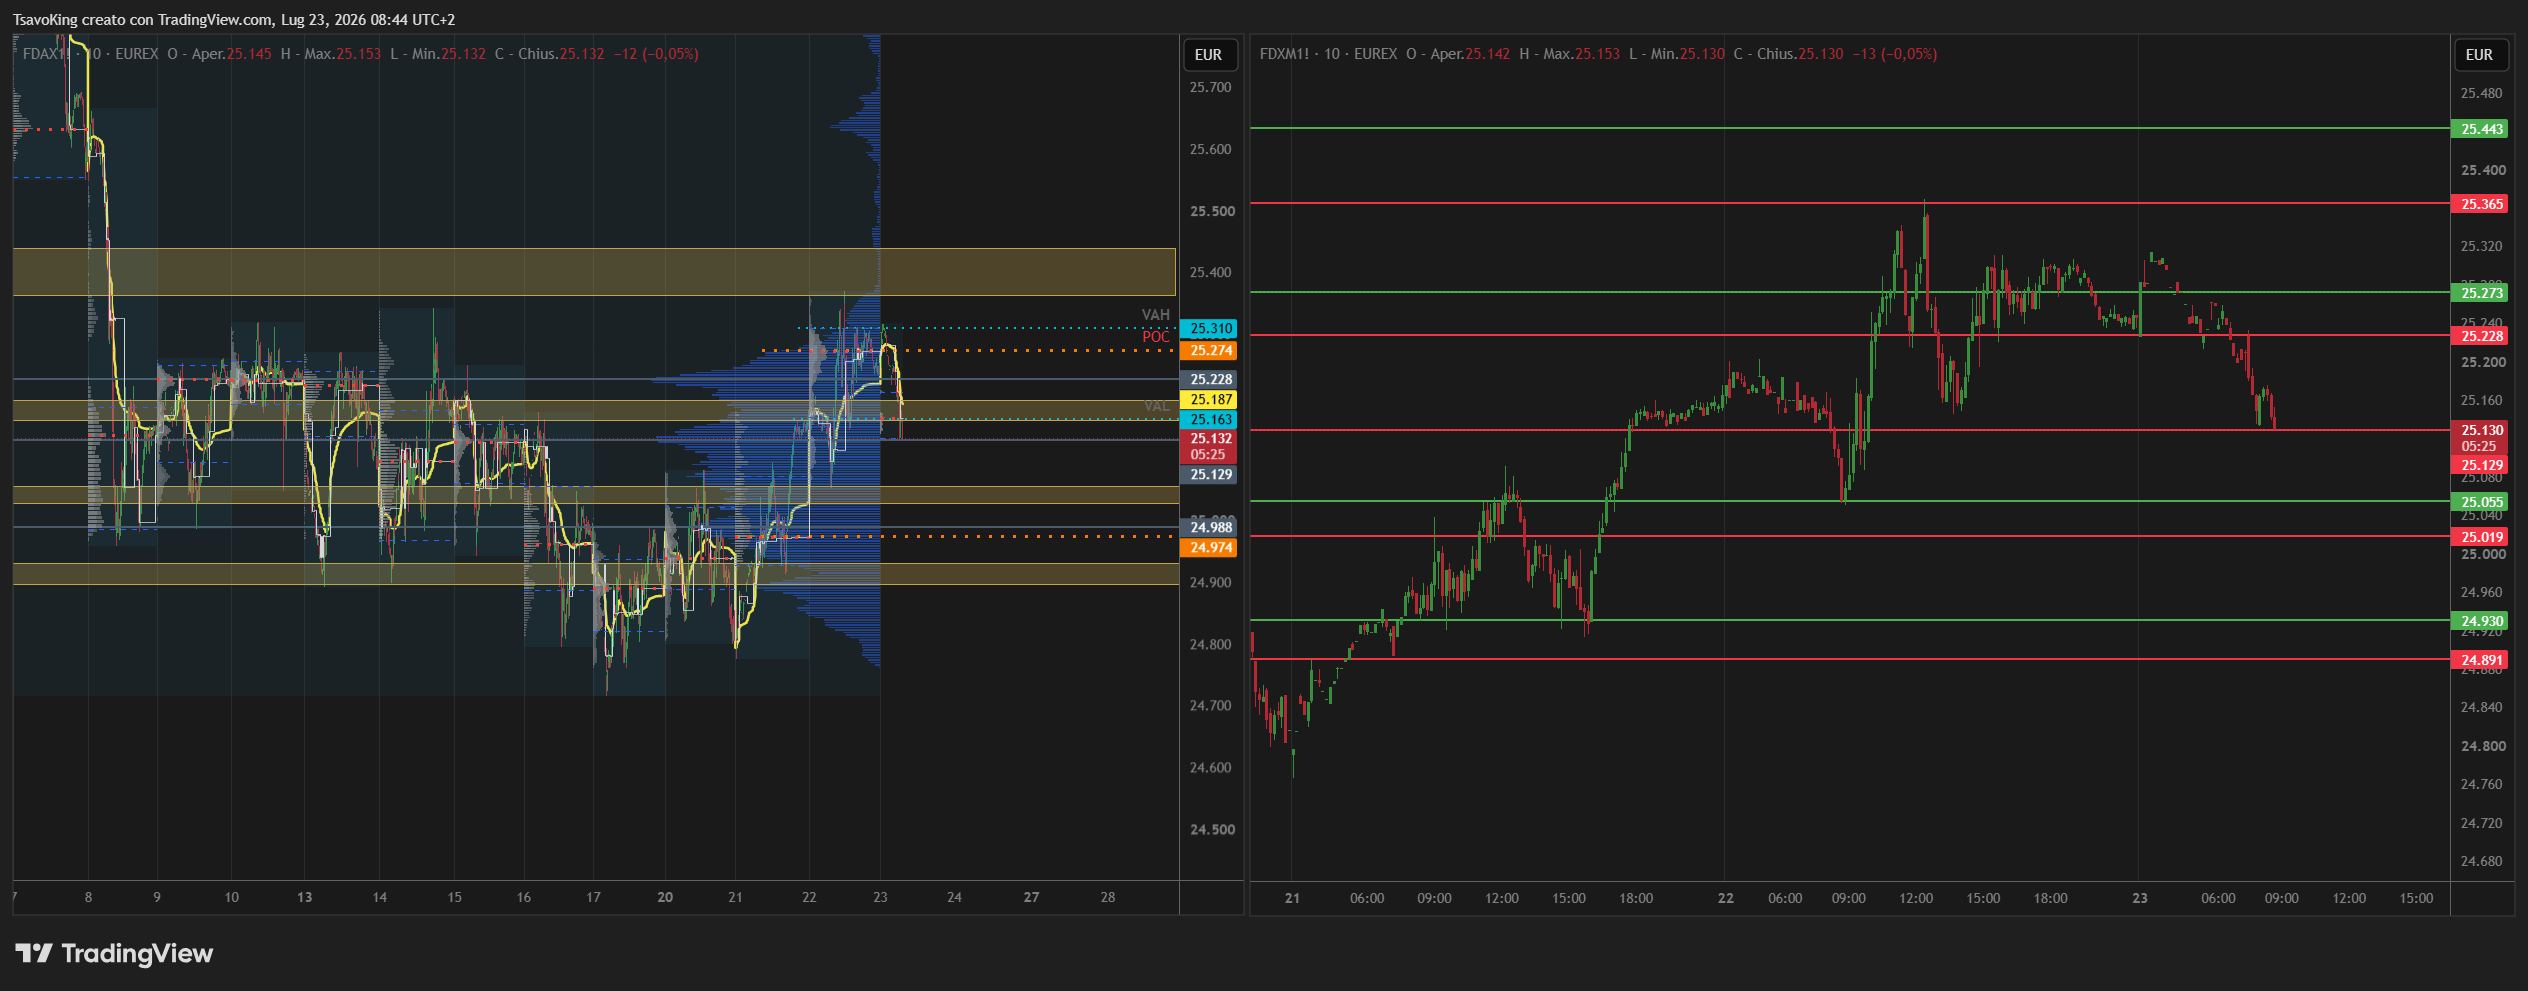Click 24.680 on the right price axis
This screenshot has width=2528, height=991.
pyautogui.click(x=2481, y=861)
